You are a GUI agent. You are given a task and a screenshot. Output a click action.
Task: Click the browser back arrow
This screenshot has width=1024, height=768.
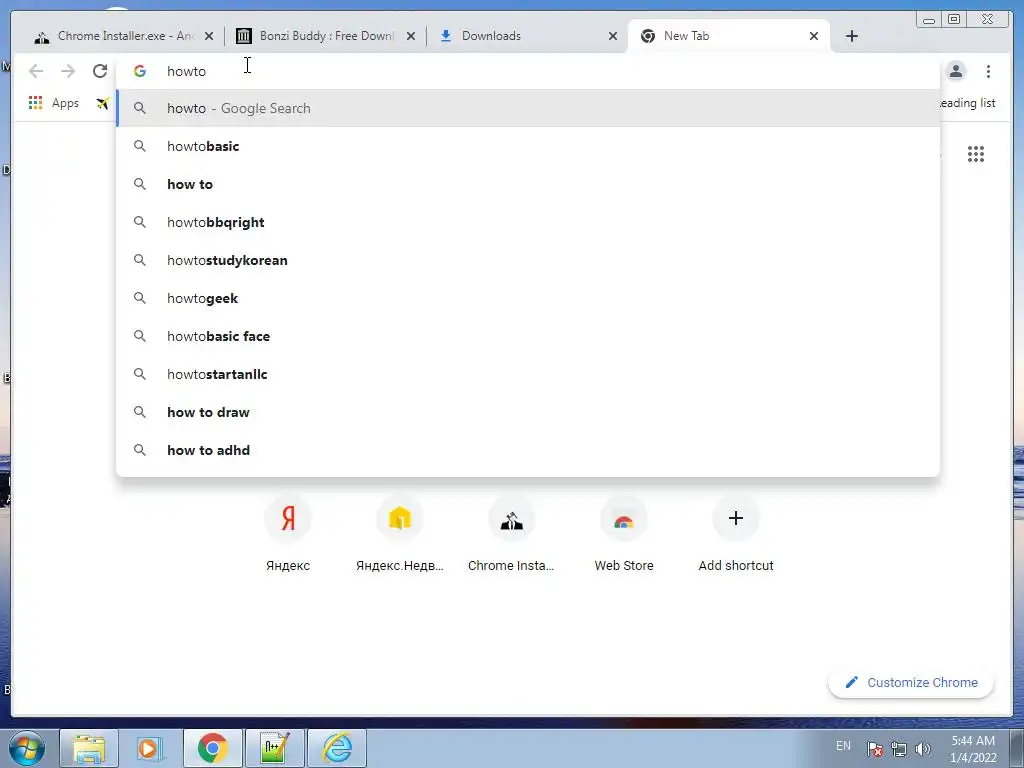36,71
